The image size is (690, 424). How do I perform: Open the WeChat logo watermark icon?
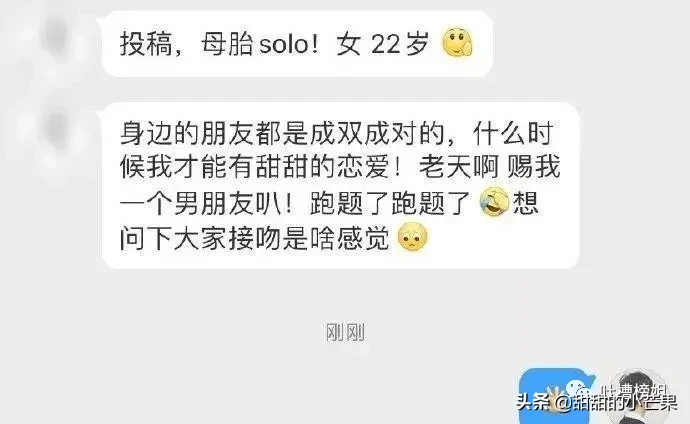point(580,390)
